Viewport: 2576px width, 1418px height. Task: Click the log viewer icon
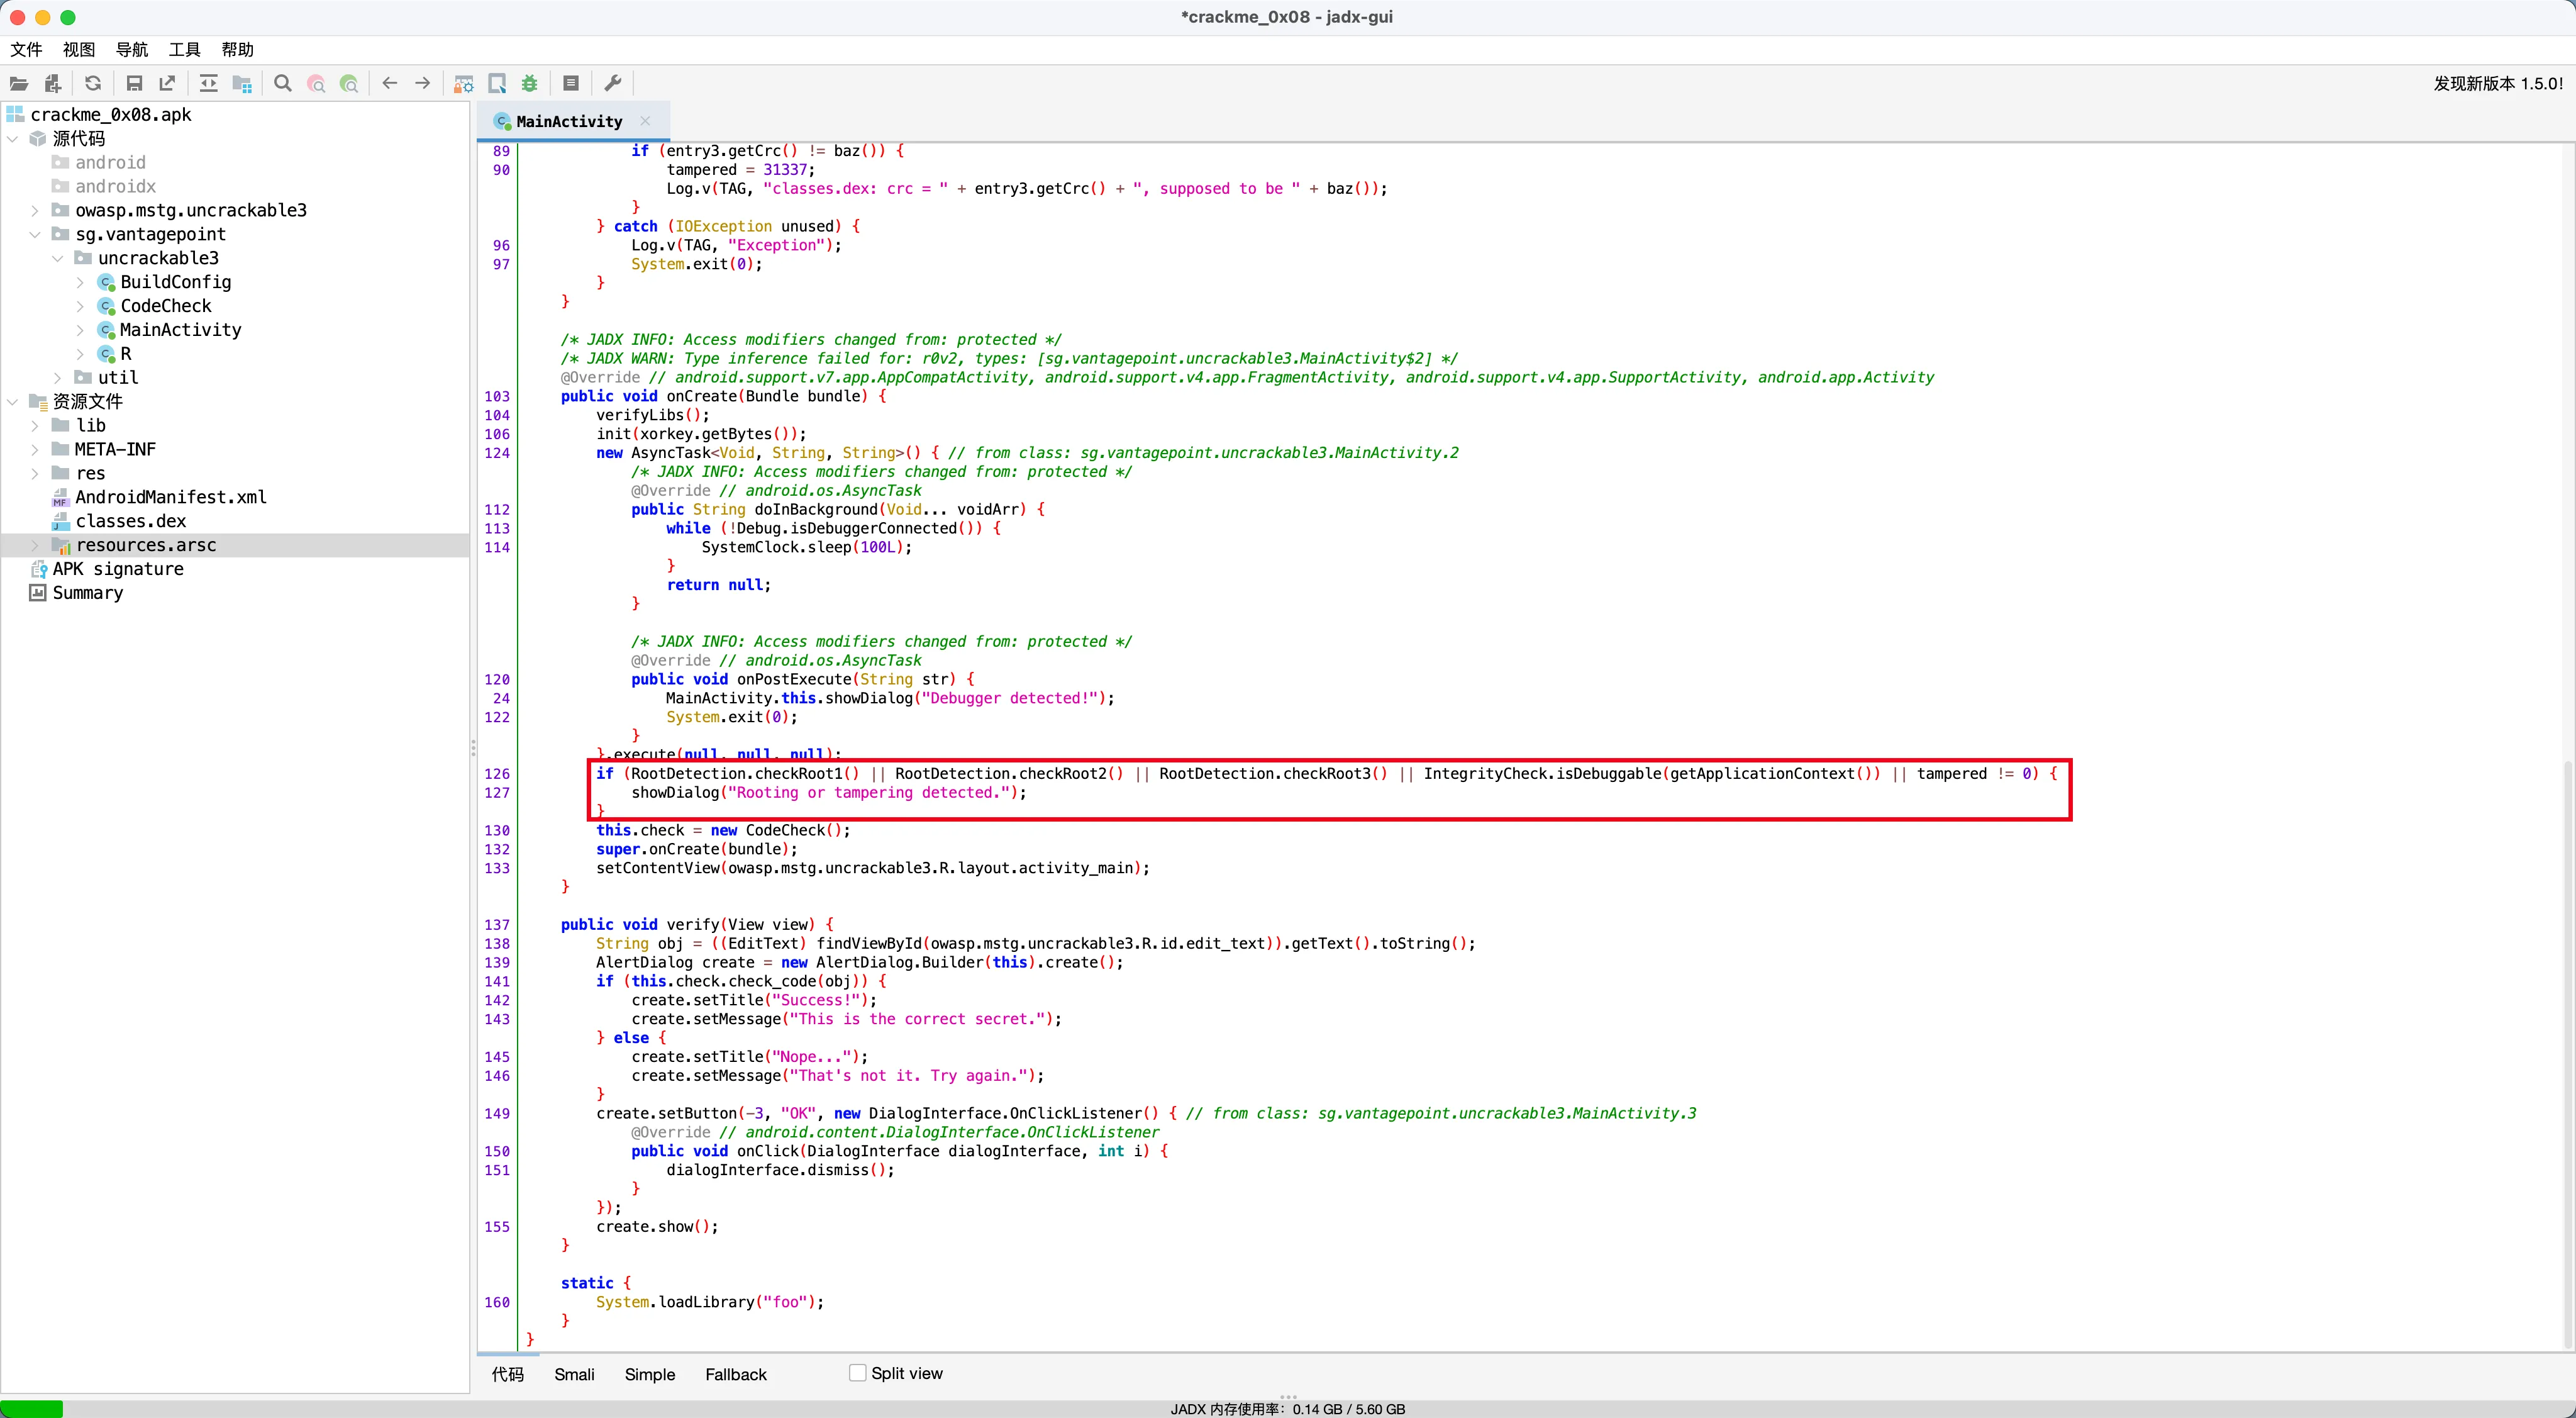[571, 84]
